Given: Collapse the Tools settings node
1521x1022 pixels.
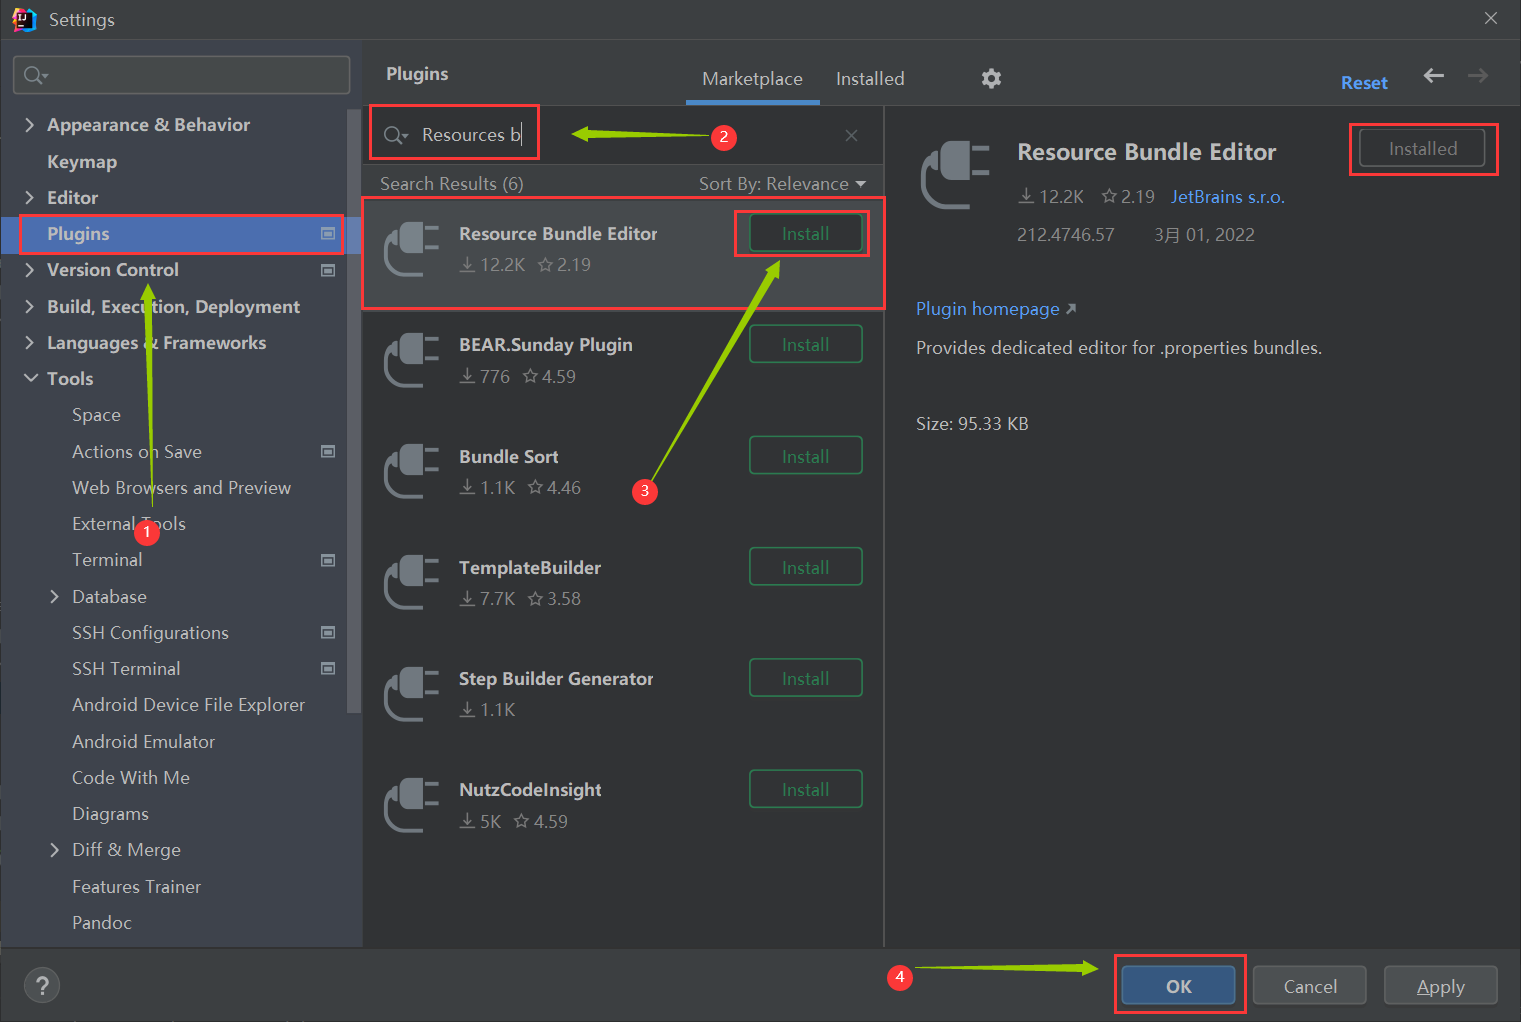Looking at the screenshot, I should point(30,378).
